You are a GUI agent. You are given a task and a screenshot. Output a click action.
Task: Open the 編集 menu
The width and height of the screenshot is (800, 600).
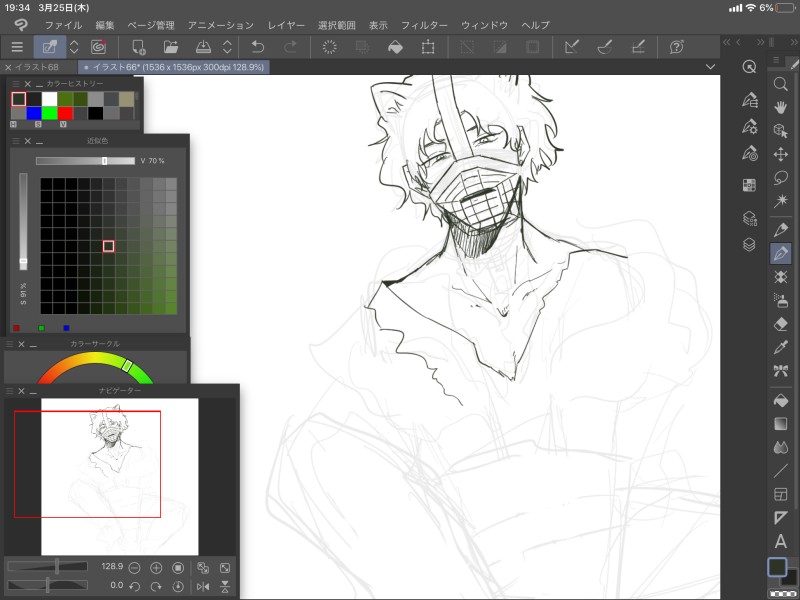tap(105, 25)
